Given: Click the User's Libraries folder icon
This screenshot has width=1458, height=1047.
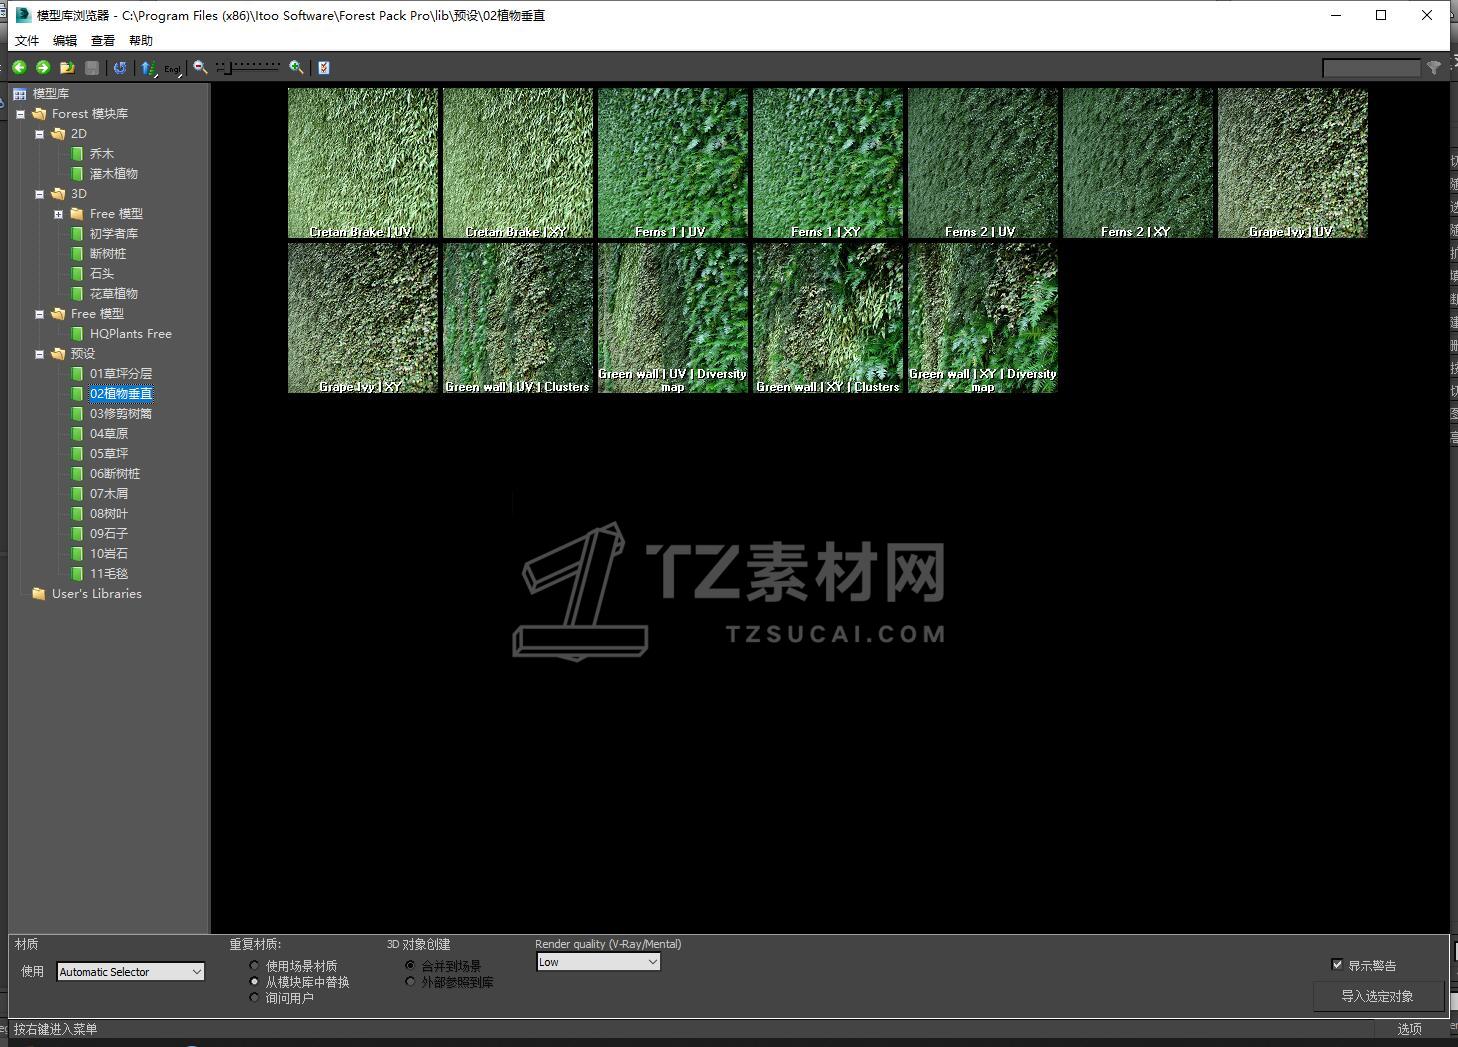Looking at the screenshot, I should 39,594.
